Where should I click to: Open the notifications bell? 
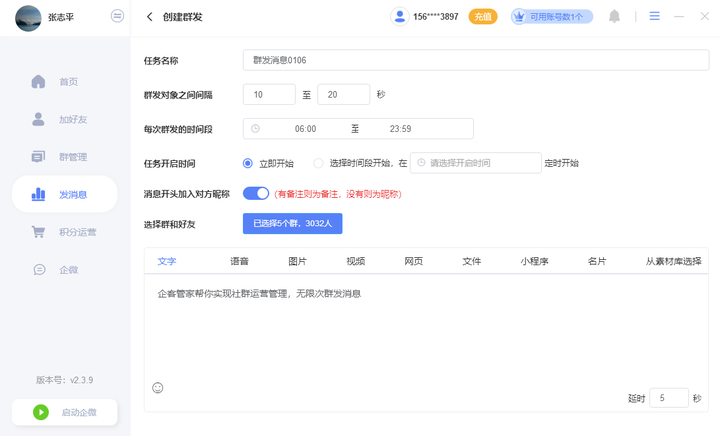pos(614,17)
